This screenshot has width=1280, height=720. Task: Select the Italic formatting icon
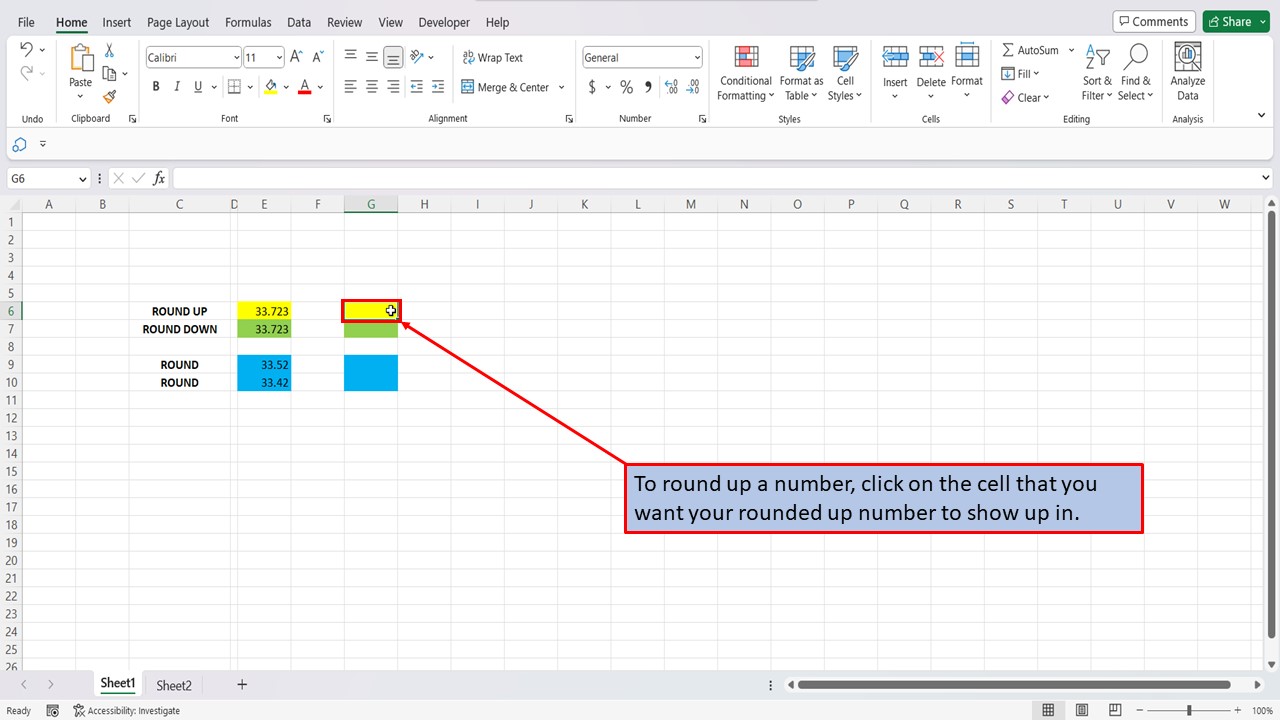[x=176, y=86]
